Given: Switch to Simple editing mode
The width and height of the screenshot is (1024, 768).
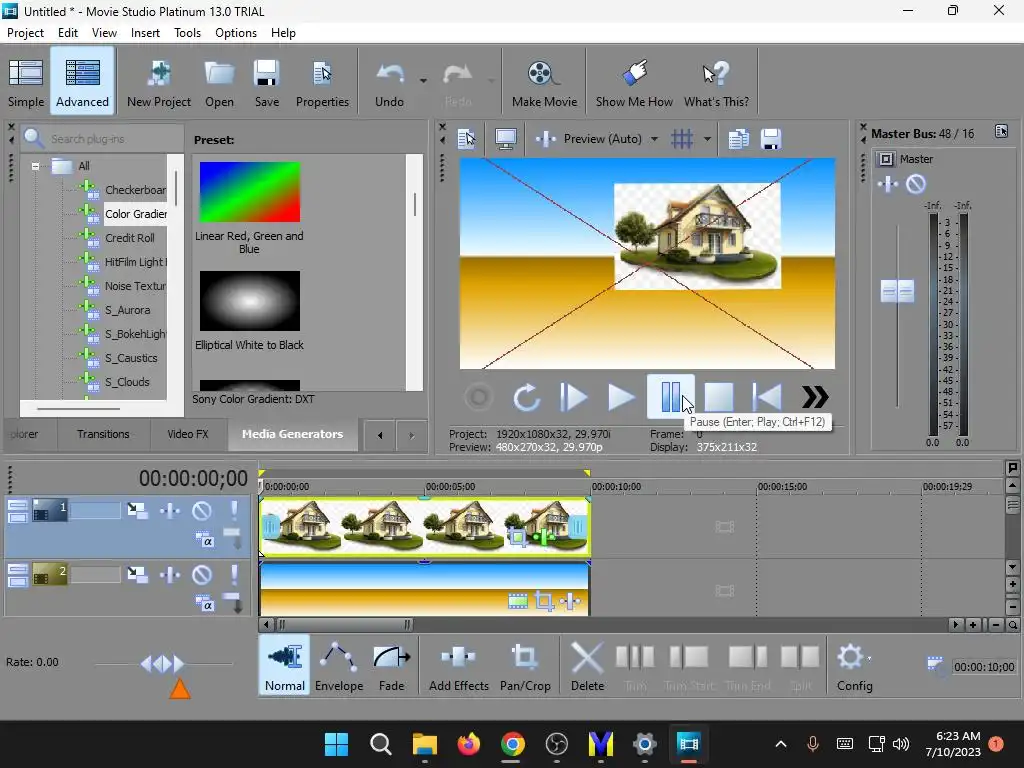Looking at the screenshot, I should coord(26,82).
